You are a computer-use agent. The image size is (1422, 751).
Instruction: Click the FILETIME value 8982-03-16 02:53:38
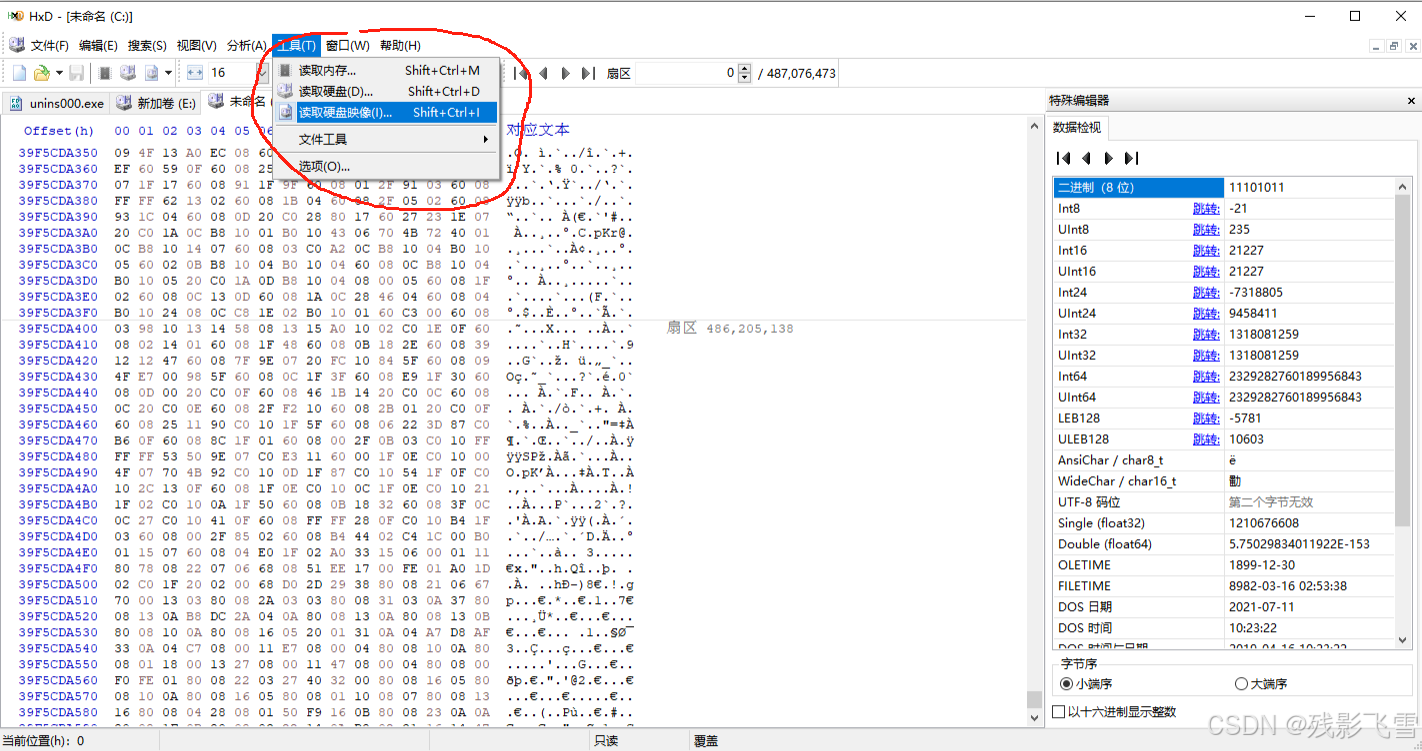tap(1287, 586)
